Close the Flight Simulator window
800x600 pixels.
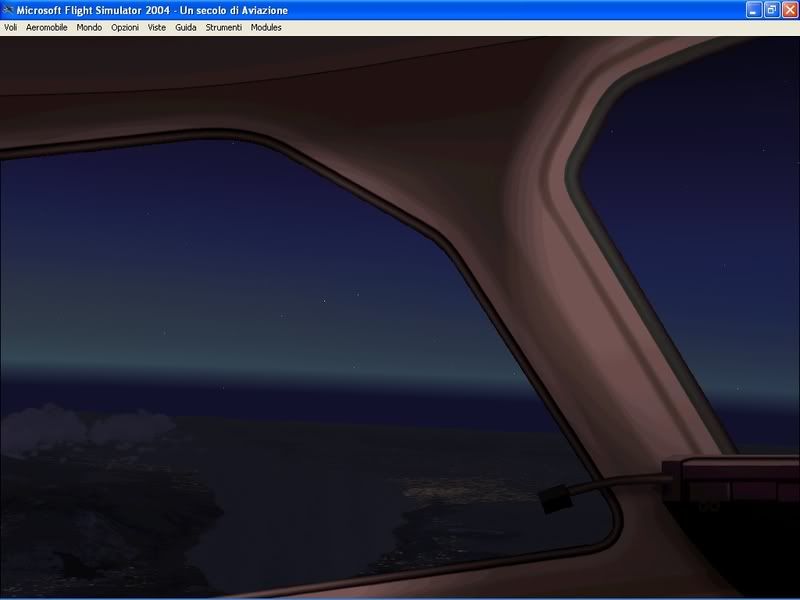790,10
